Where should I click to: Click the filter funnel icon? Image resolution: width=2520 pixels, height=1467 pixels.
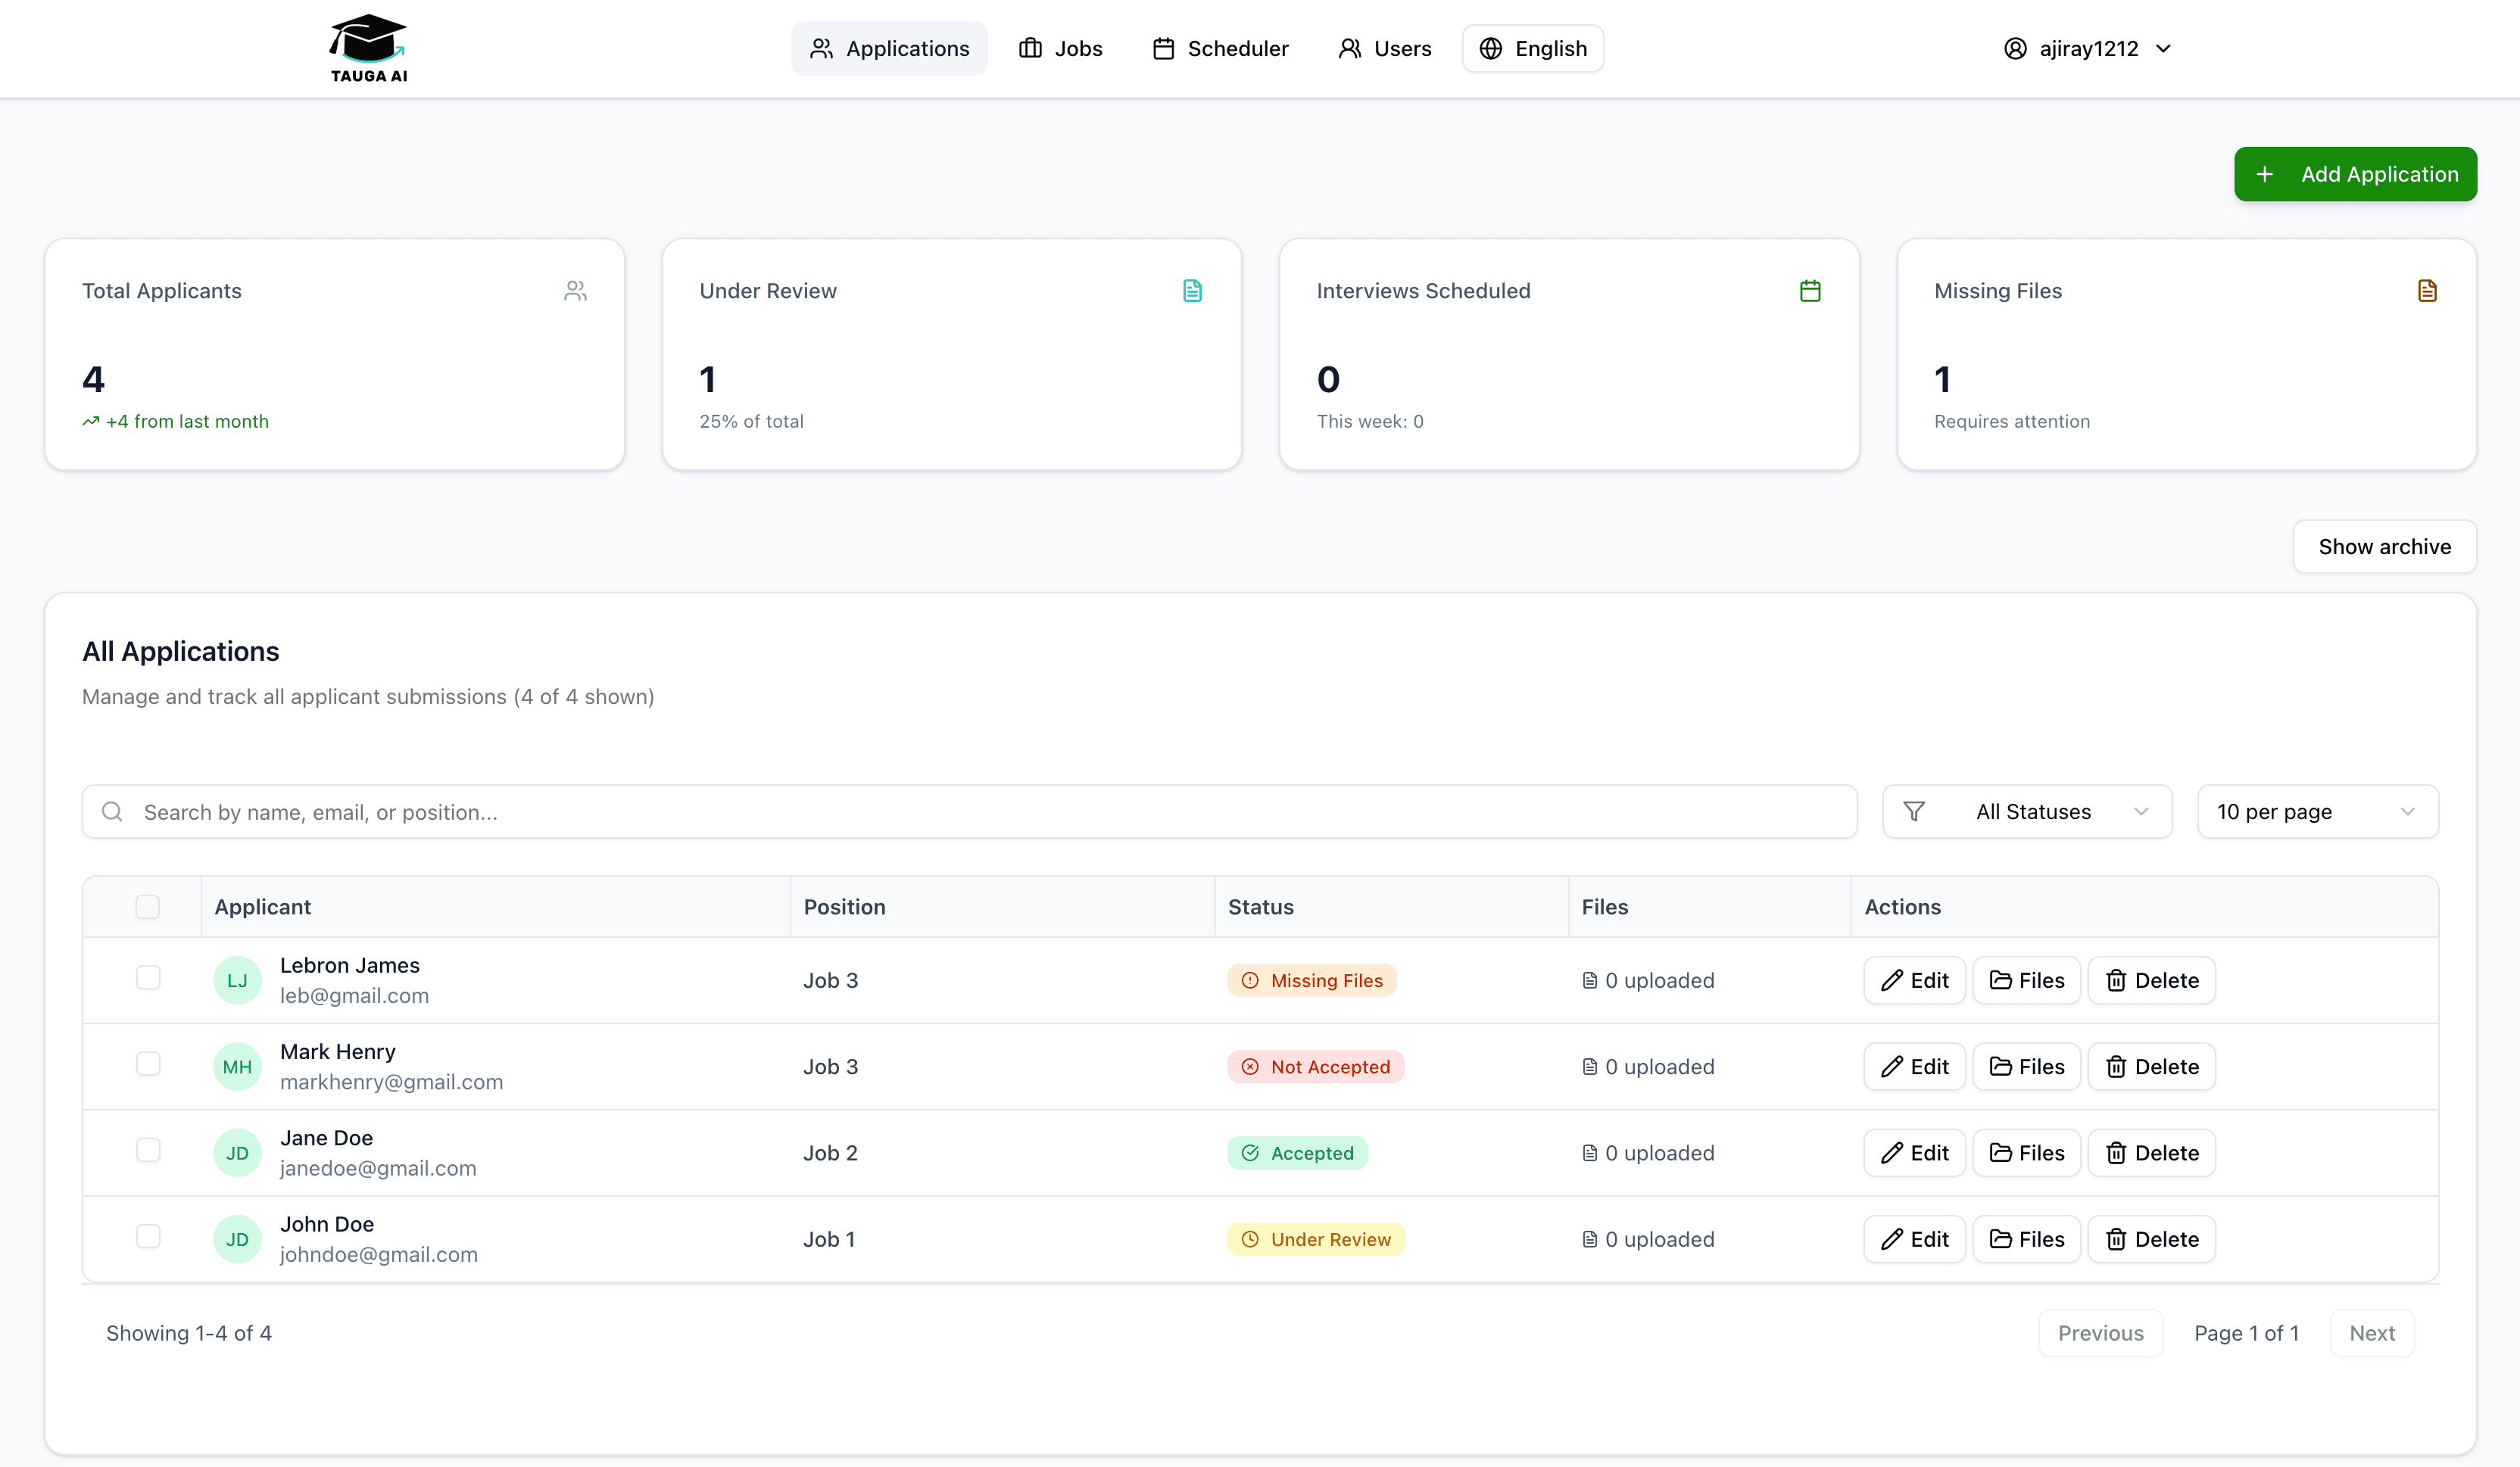click(1913, 811)
